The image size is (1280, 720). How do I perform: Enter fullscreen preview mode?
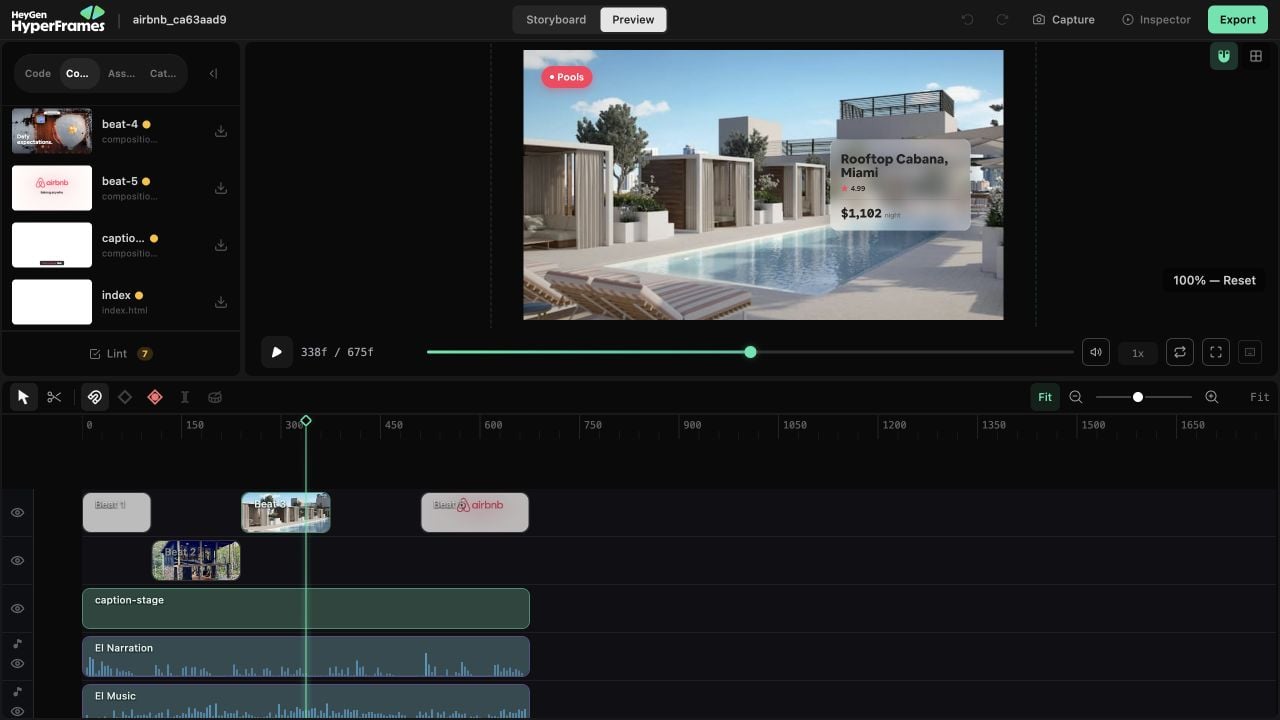coord(1216,352)
